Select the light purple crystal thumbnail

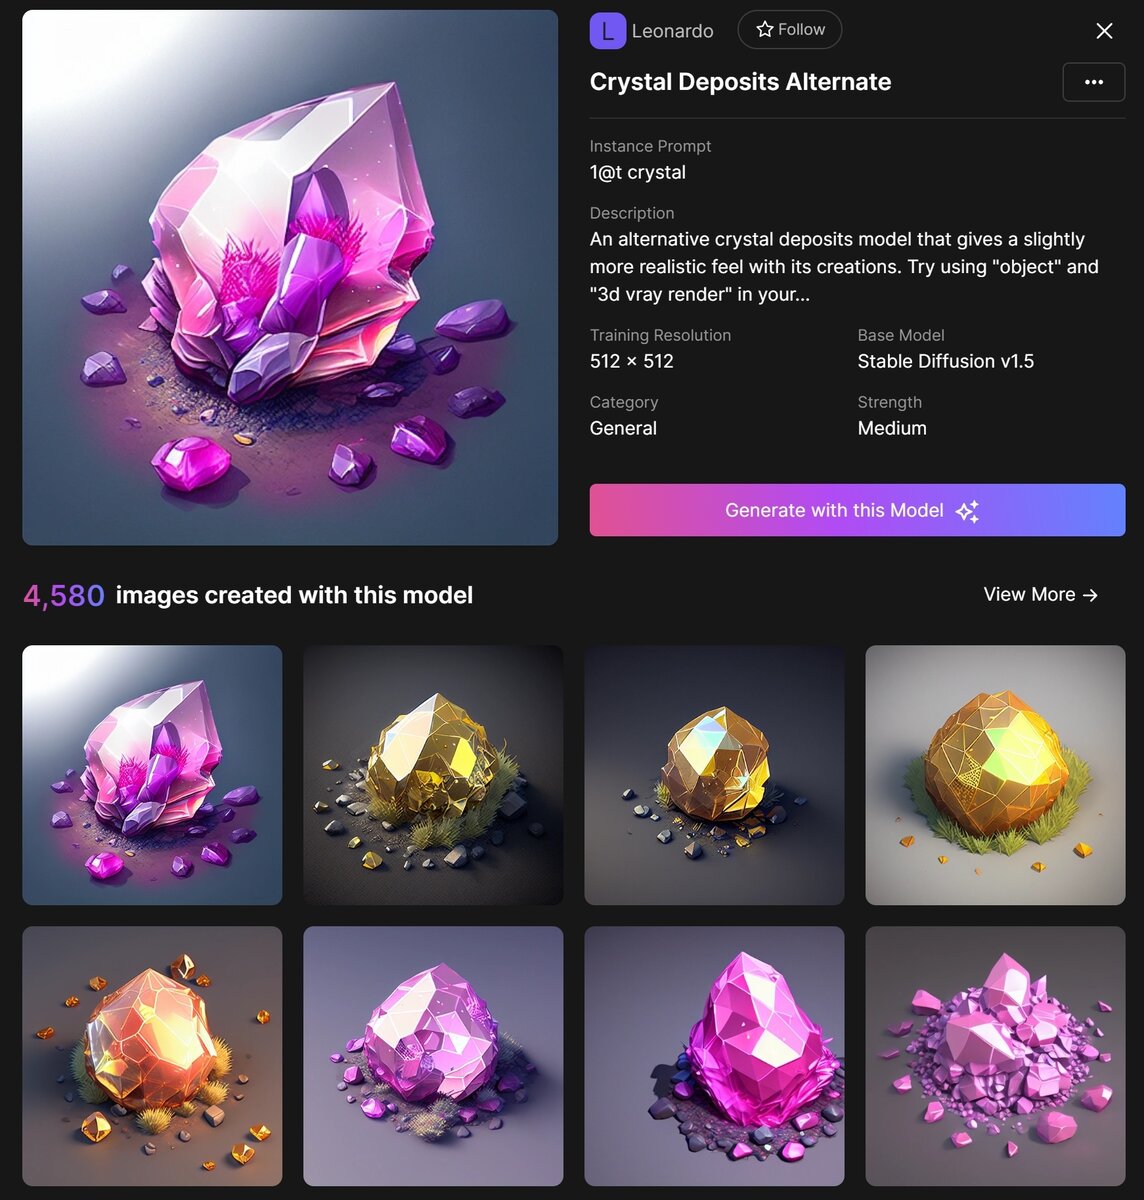(x=433, y=1056)
